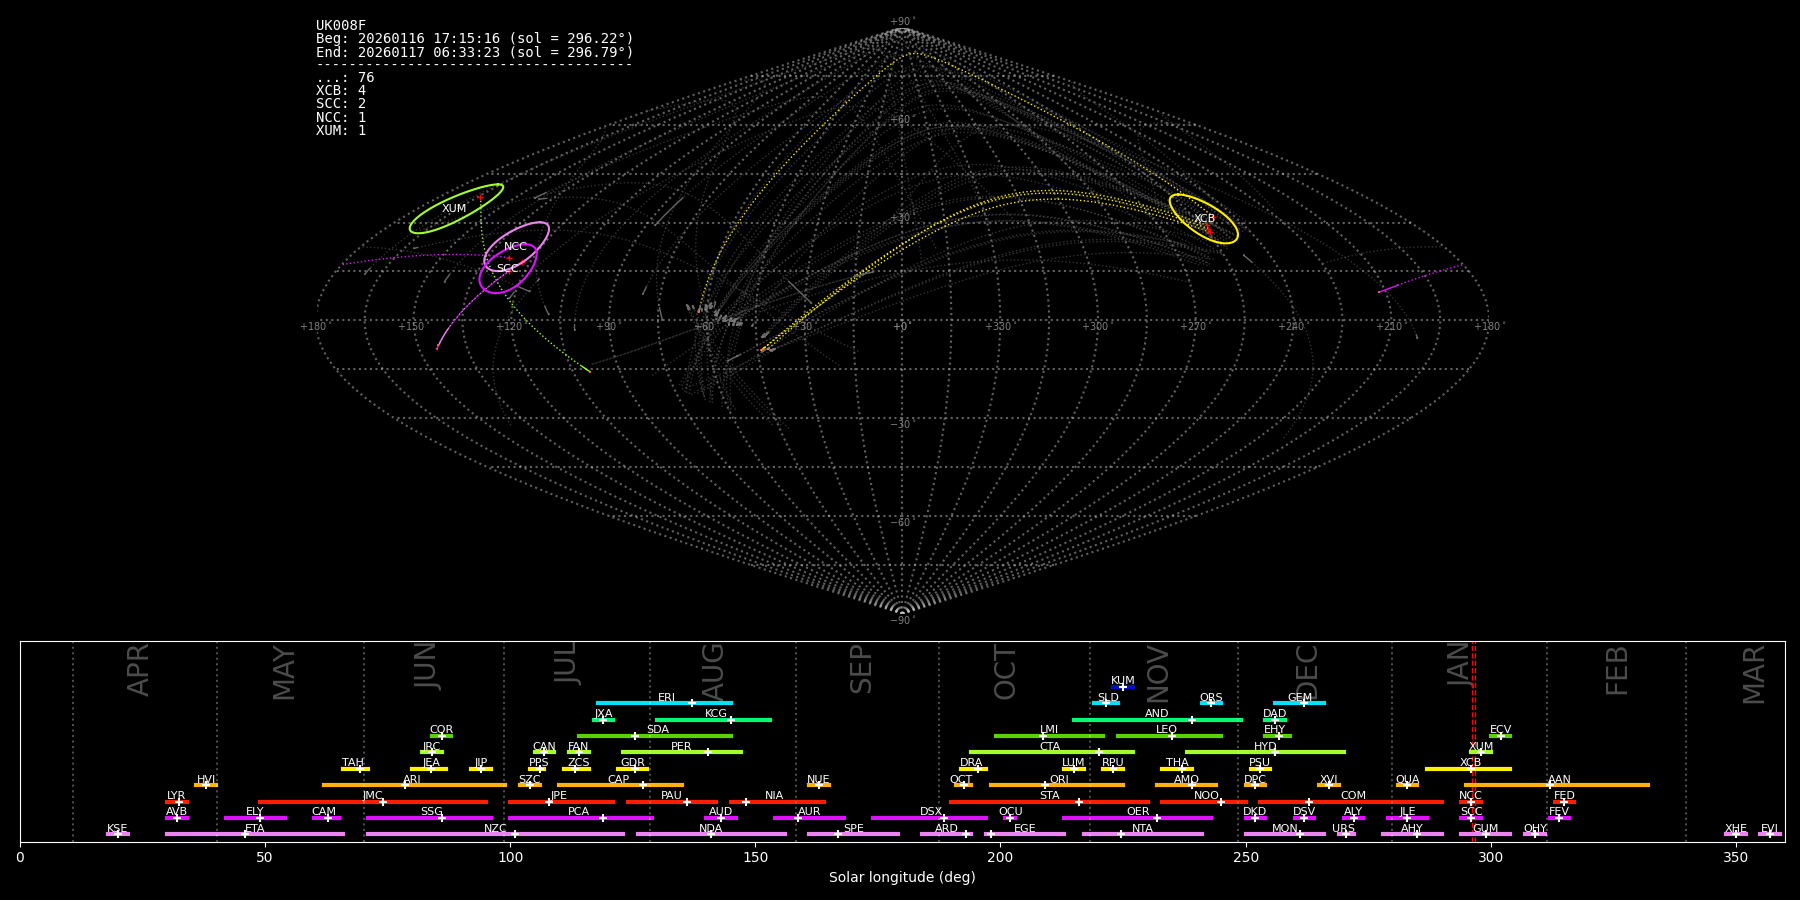
Task: Click the Solar longitude axis title
Action: (902, 878)
